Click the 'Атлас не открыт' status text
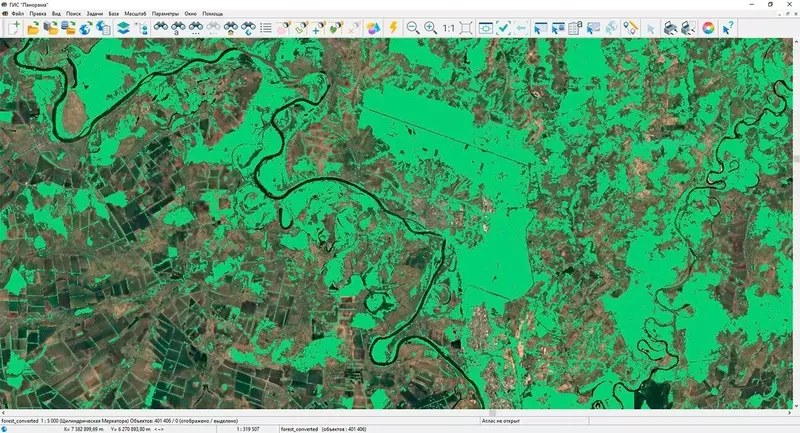 pyautogui.click(x=501, y=421)
